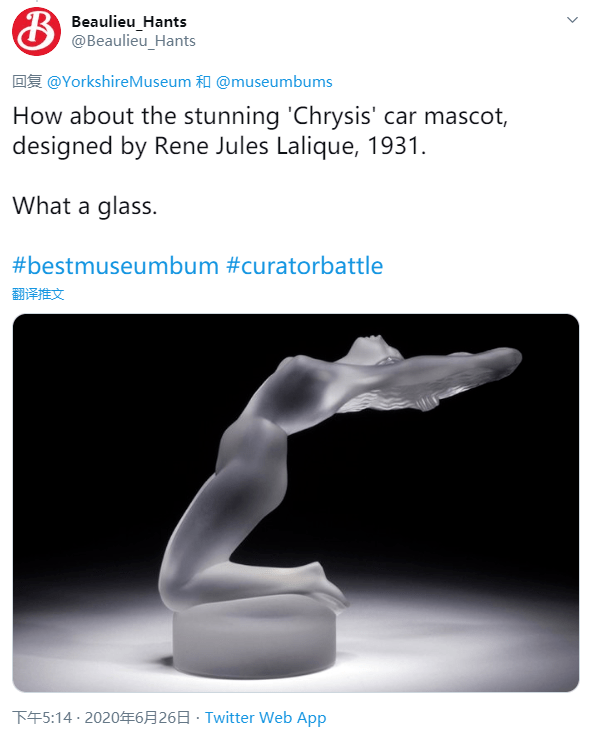Click the 2020年6月26日 date text
This screenshot has width=592, height=742.
[x=137, y=717]
